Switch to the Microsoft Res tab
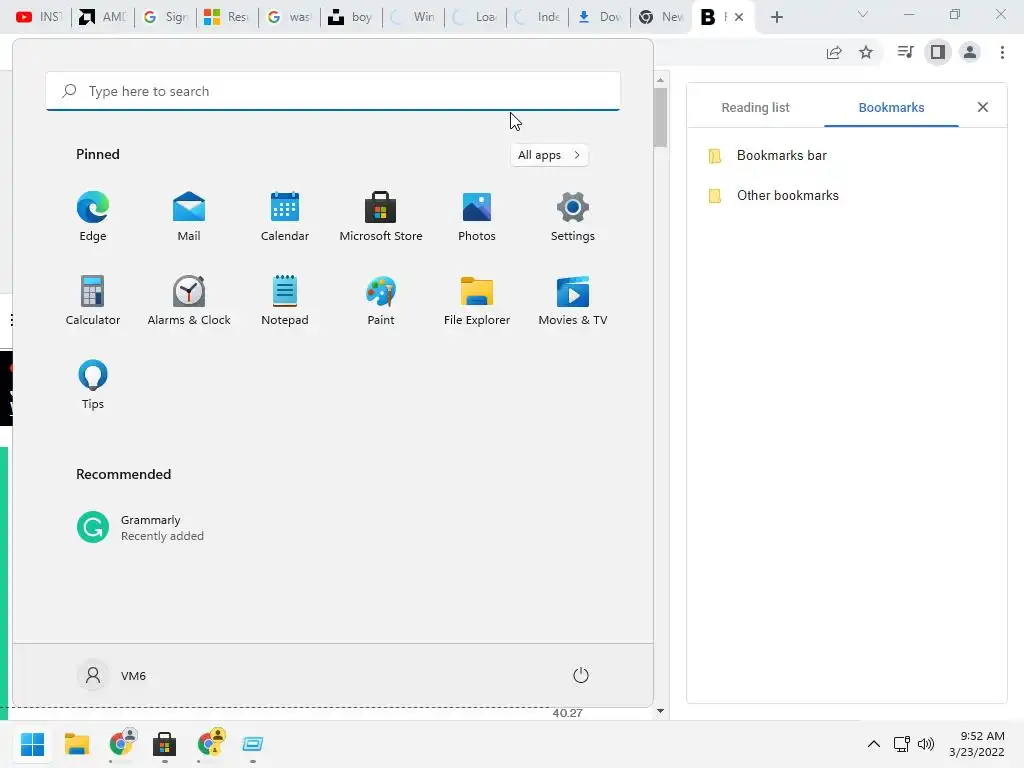Image resolution: width=1024 pixels, height=768 pixels. pos(227,17)
